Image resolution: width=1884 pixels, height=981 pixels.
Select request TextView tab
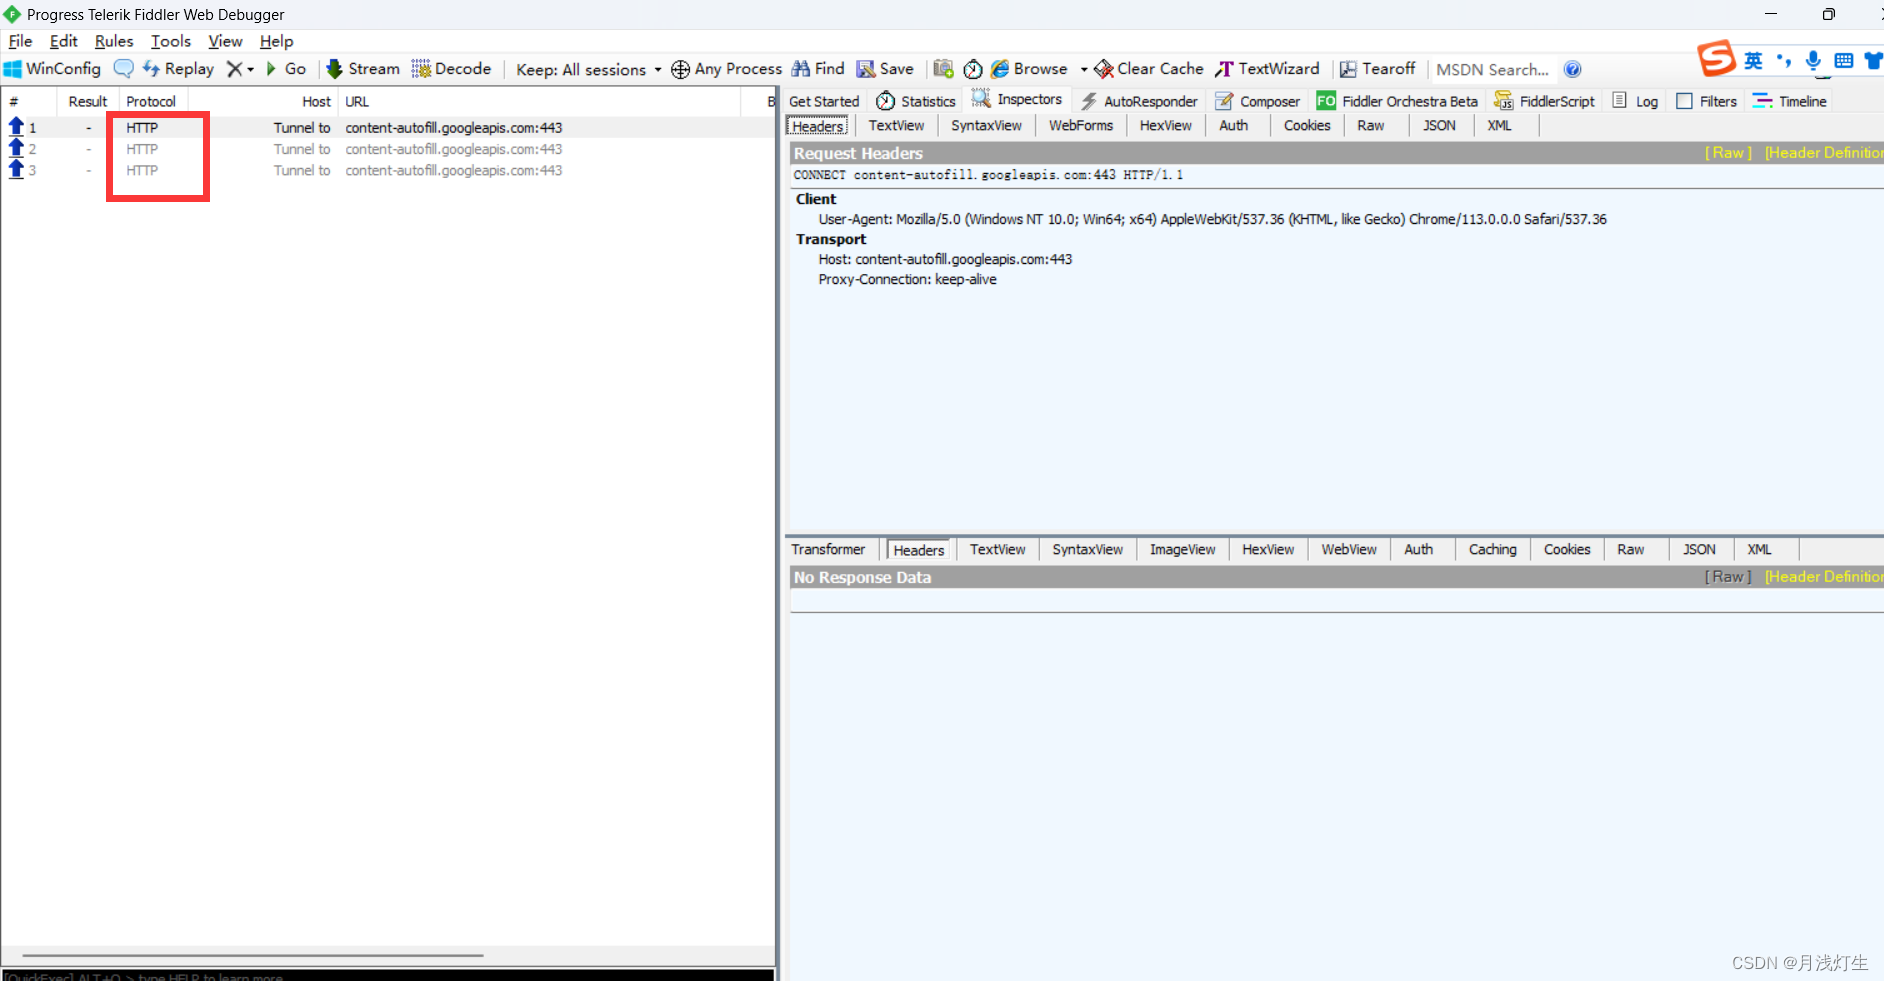point(896,125)
